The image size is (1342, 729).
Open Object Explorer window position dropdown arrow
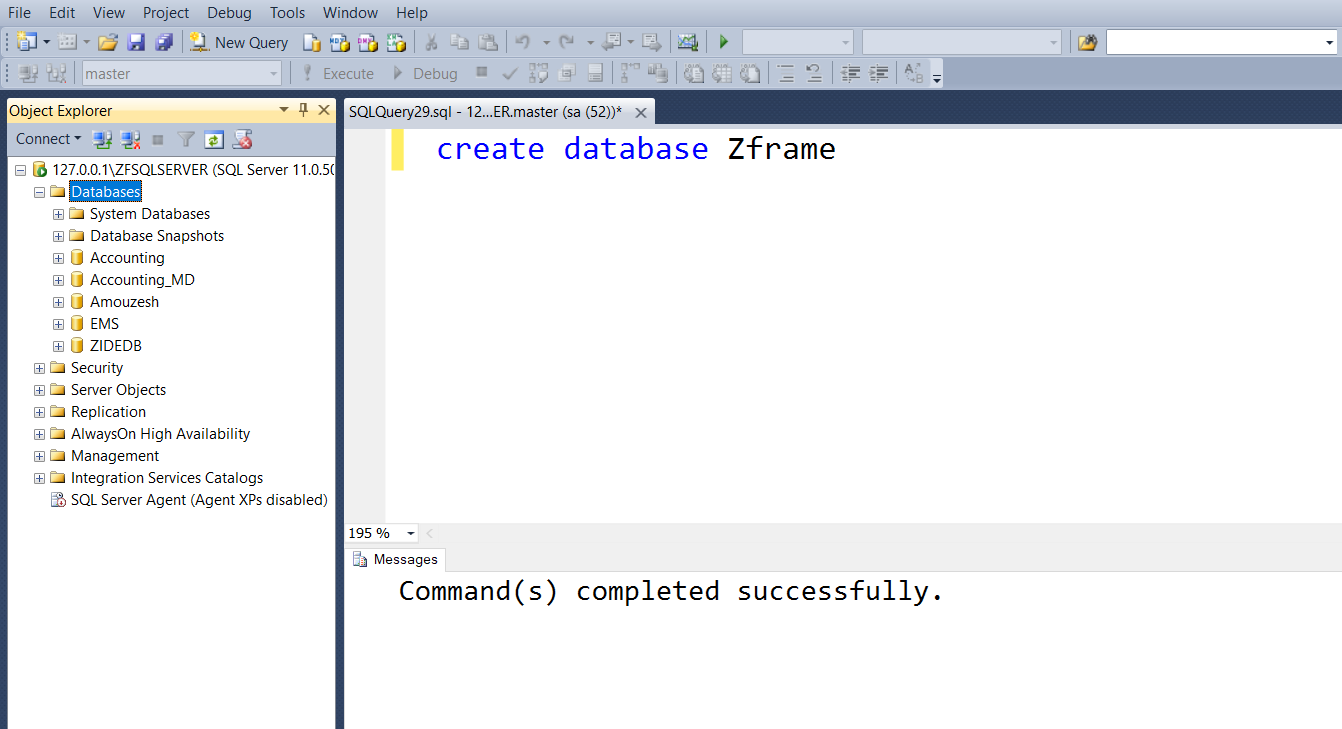click(x=285, y=110)
